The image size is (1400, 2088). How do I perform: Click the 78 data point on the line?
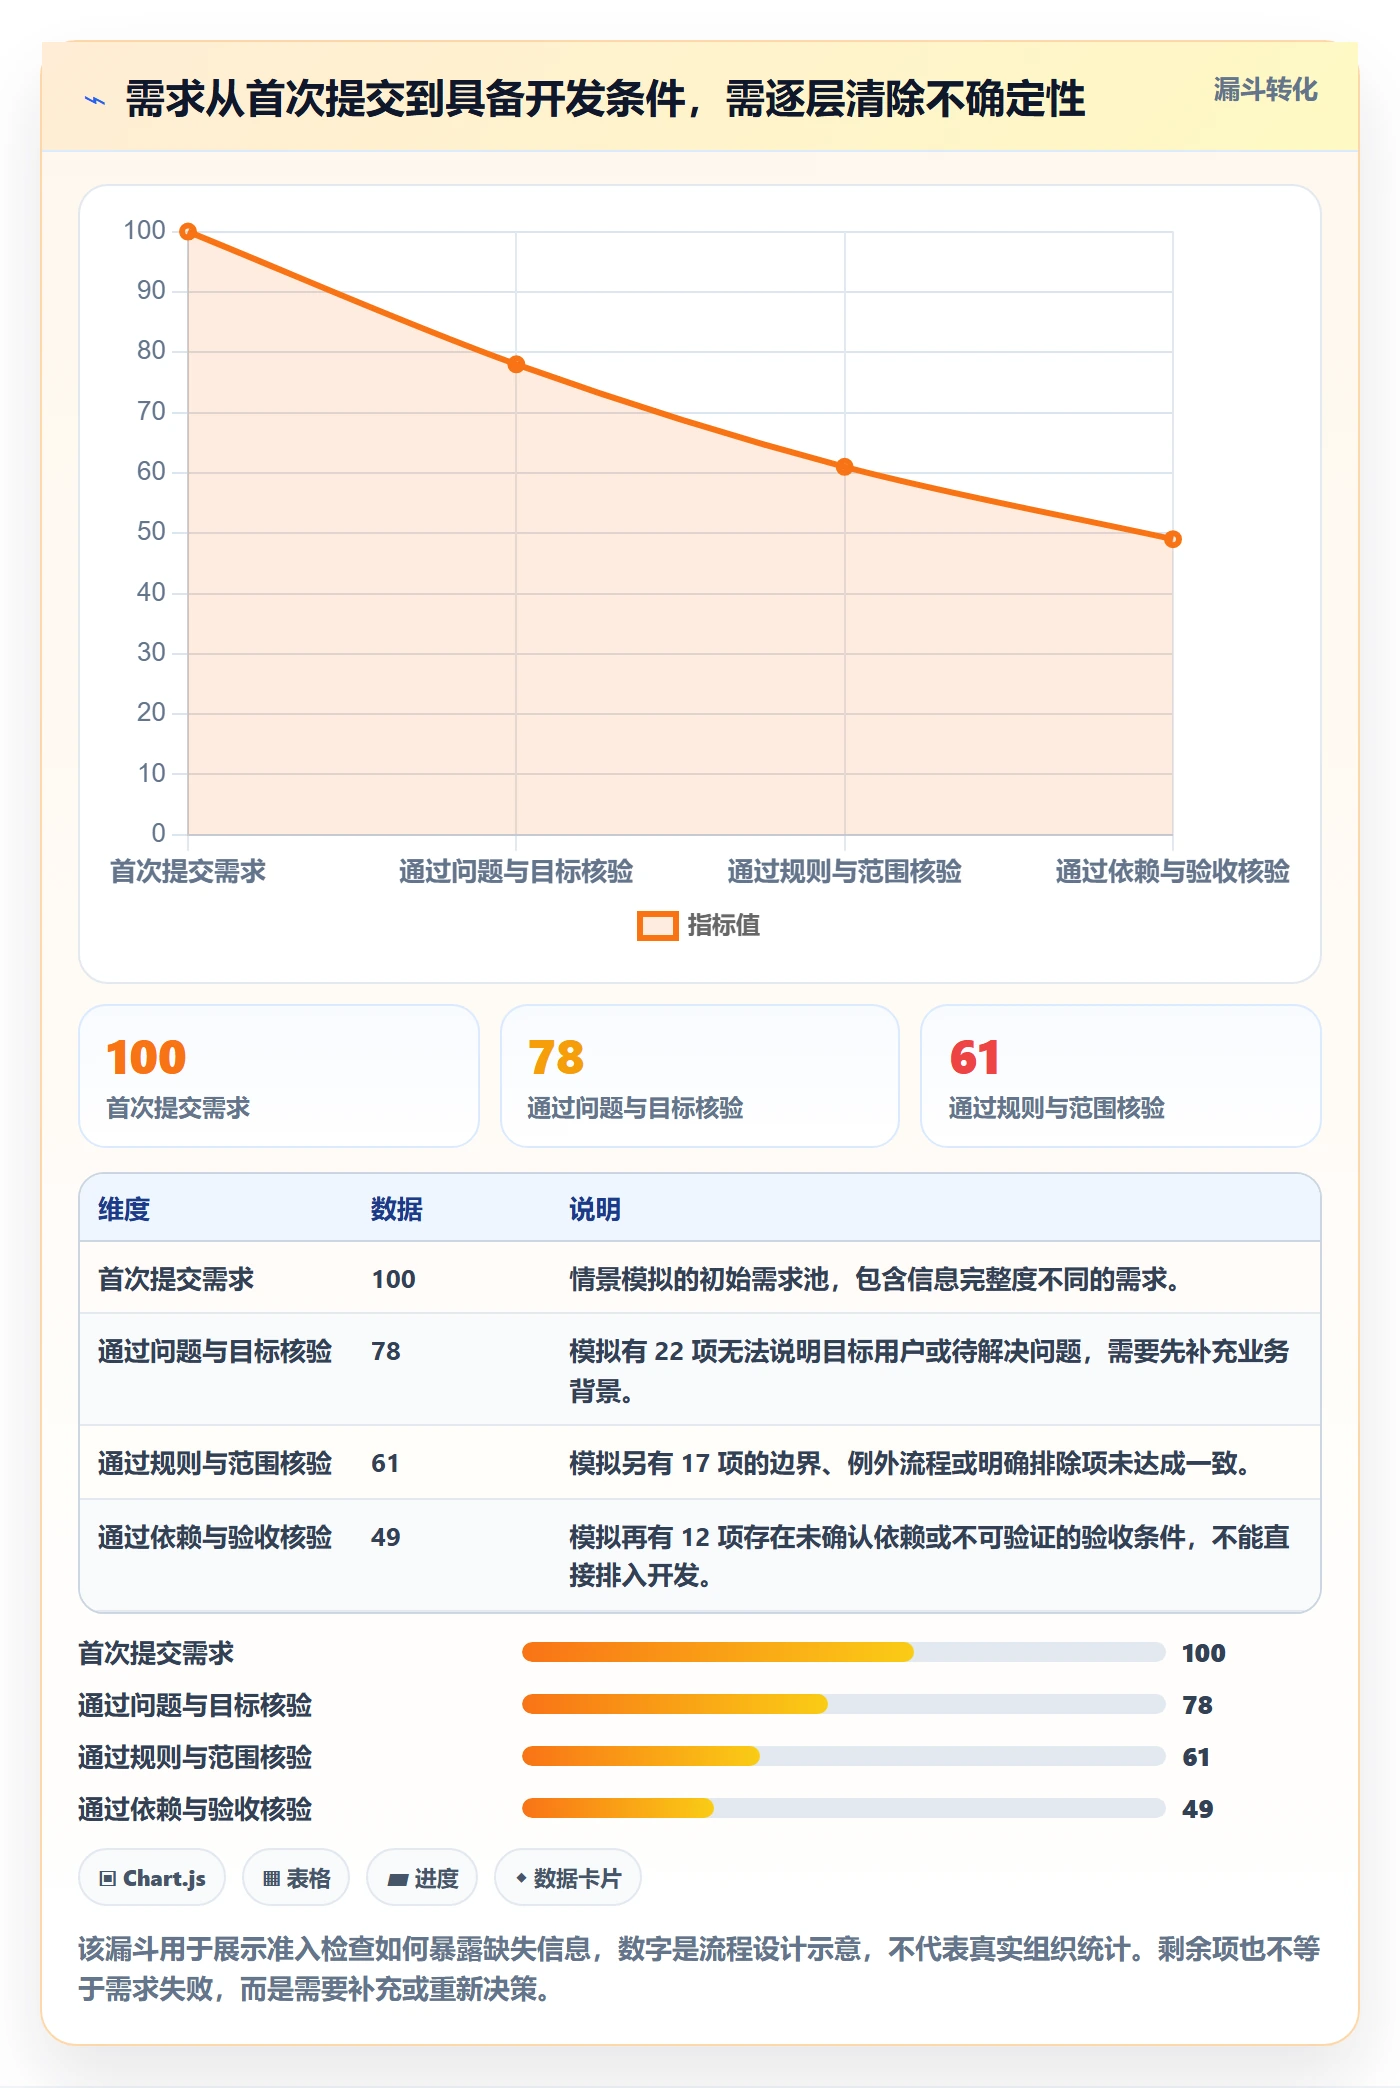516,365
